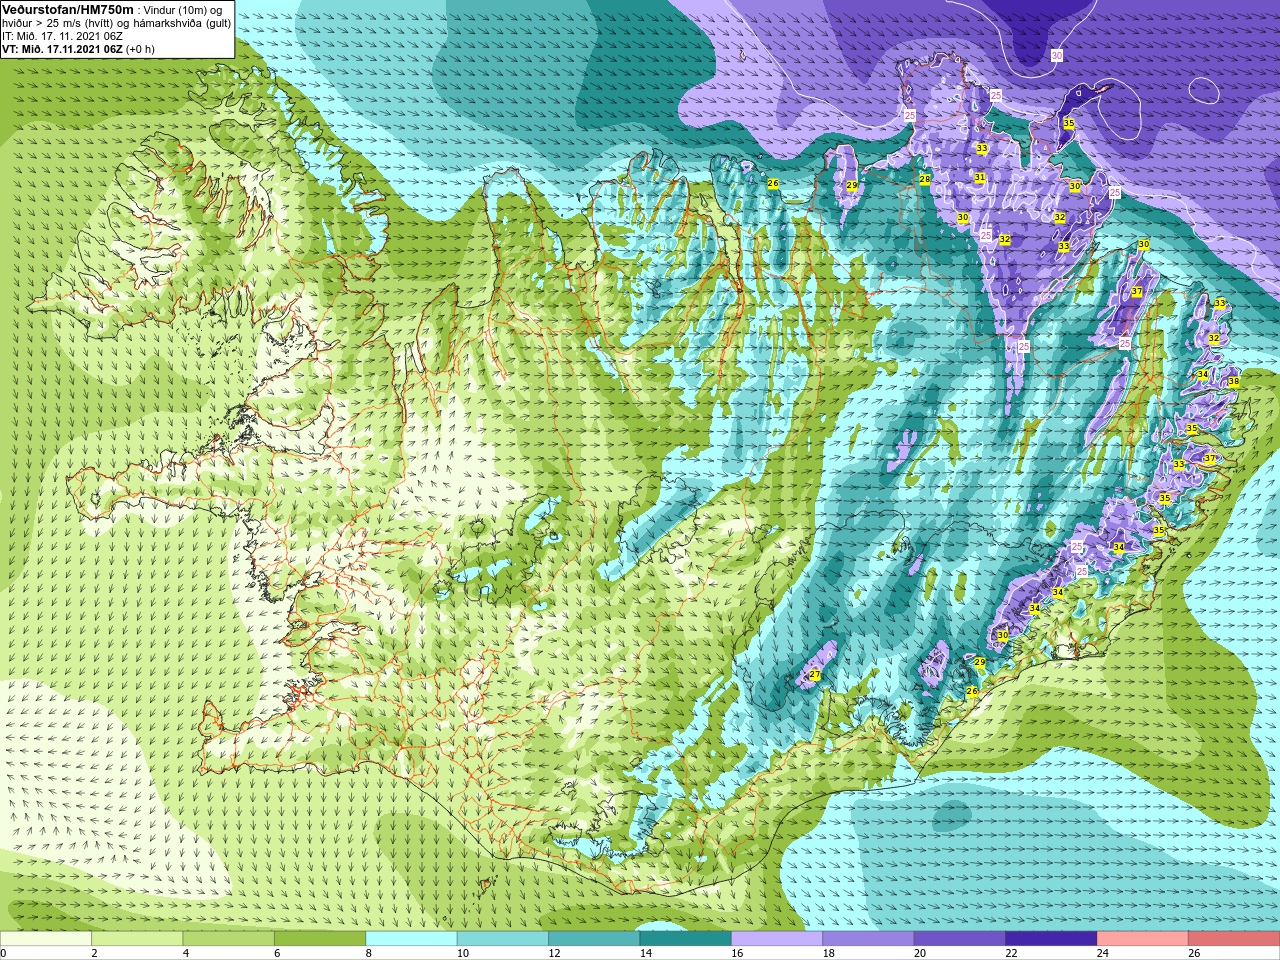Click the 16–18 m/s lavender legend swatch
Image resolution: width=1280 pixels, height=960 pixels.
coord(777,939)
